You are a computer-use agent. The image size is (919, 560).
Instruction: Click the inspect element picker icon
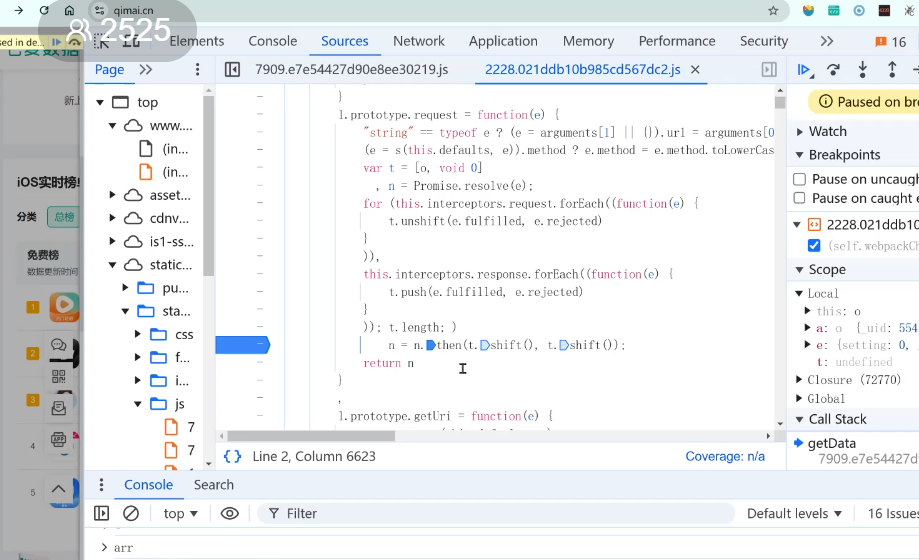[101, 41]
